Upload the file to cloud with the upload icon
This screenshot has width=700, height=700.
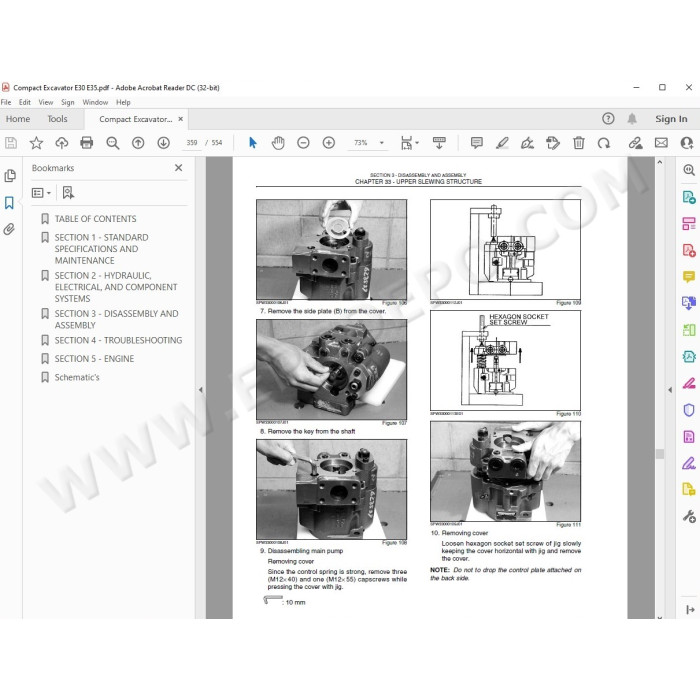(x=62, y=143)
